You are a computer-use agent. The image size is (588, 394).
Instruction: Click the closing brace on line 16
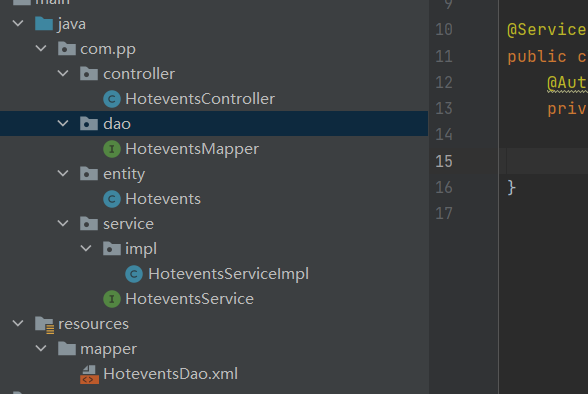click(x=512, y=187)
